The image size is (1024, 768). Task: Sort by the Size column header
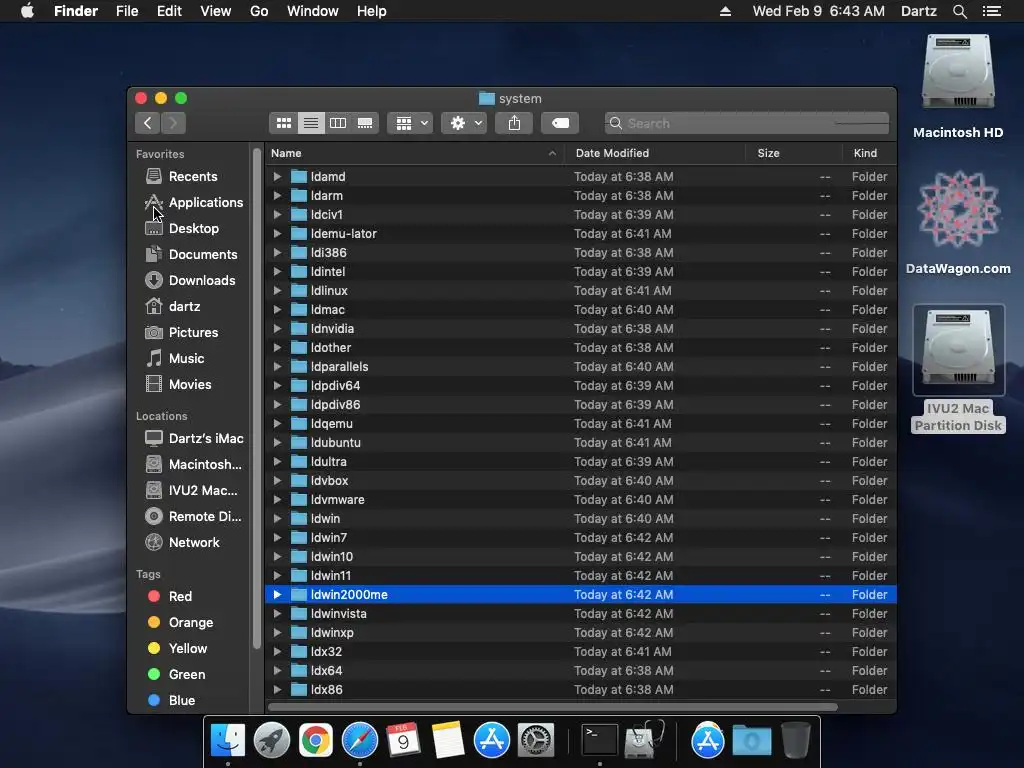[794, 153]
